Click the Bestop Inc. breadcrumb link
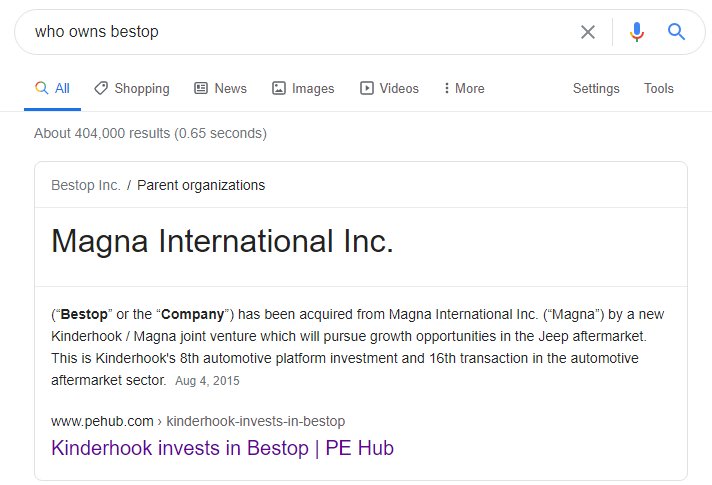 (x=86, y=185)
